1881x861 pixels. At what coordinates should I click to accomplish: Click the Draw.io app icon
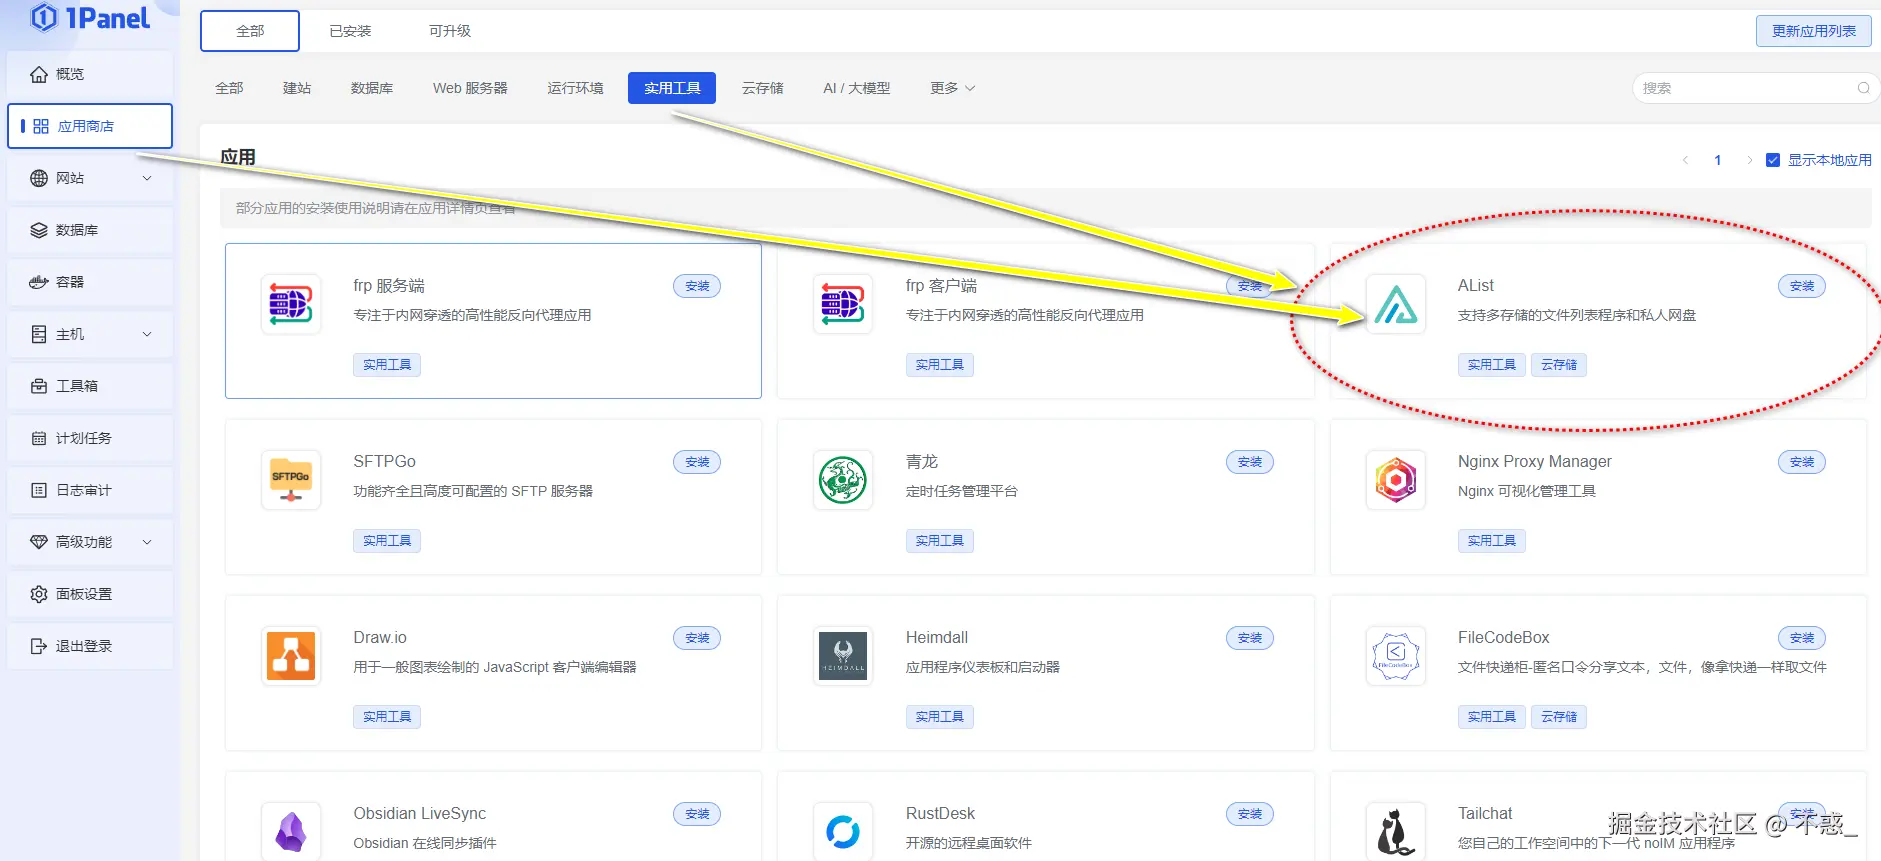click(x=291, y=656)
